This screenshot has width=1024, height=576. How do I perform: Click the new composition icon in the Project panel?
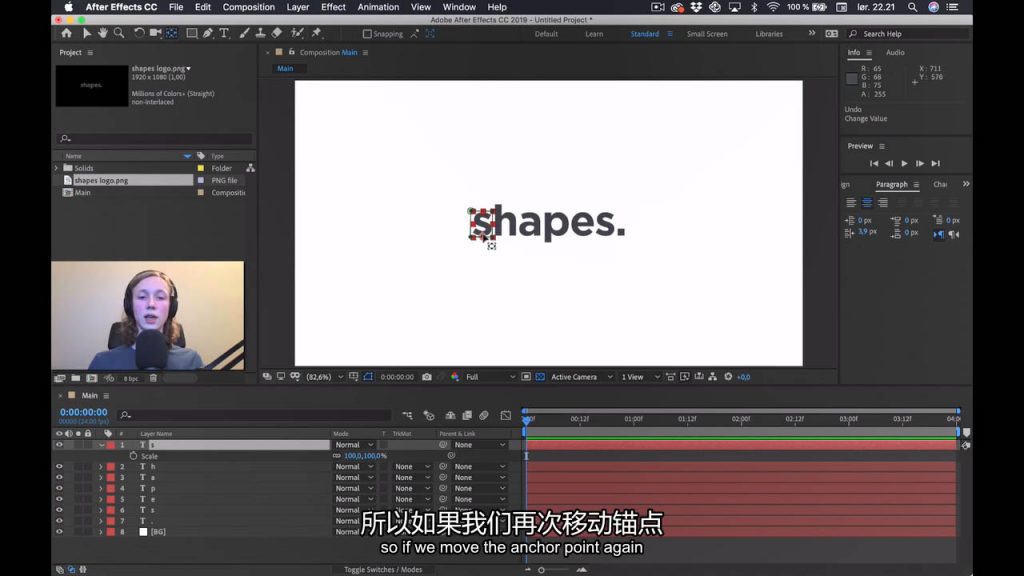click(92, 378)
